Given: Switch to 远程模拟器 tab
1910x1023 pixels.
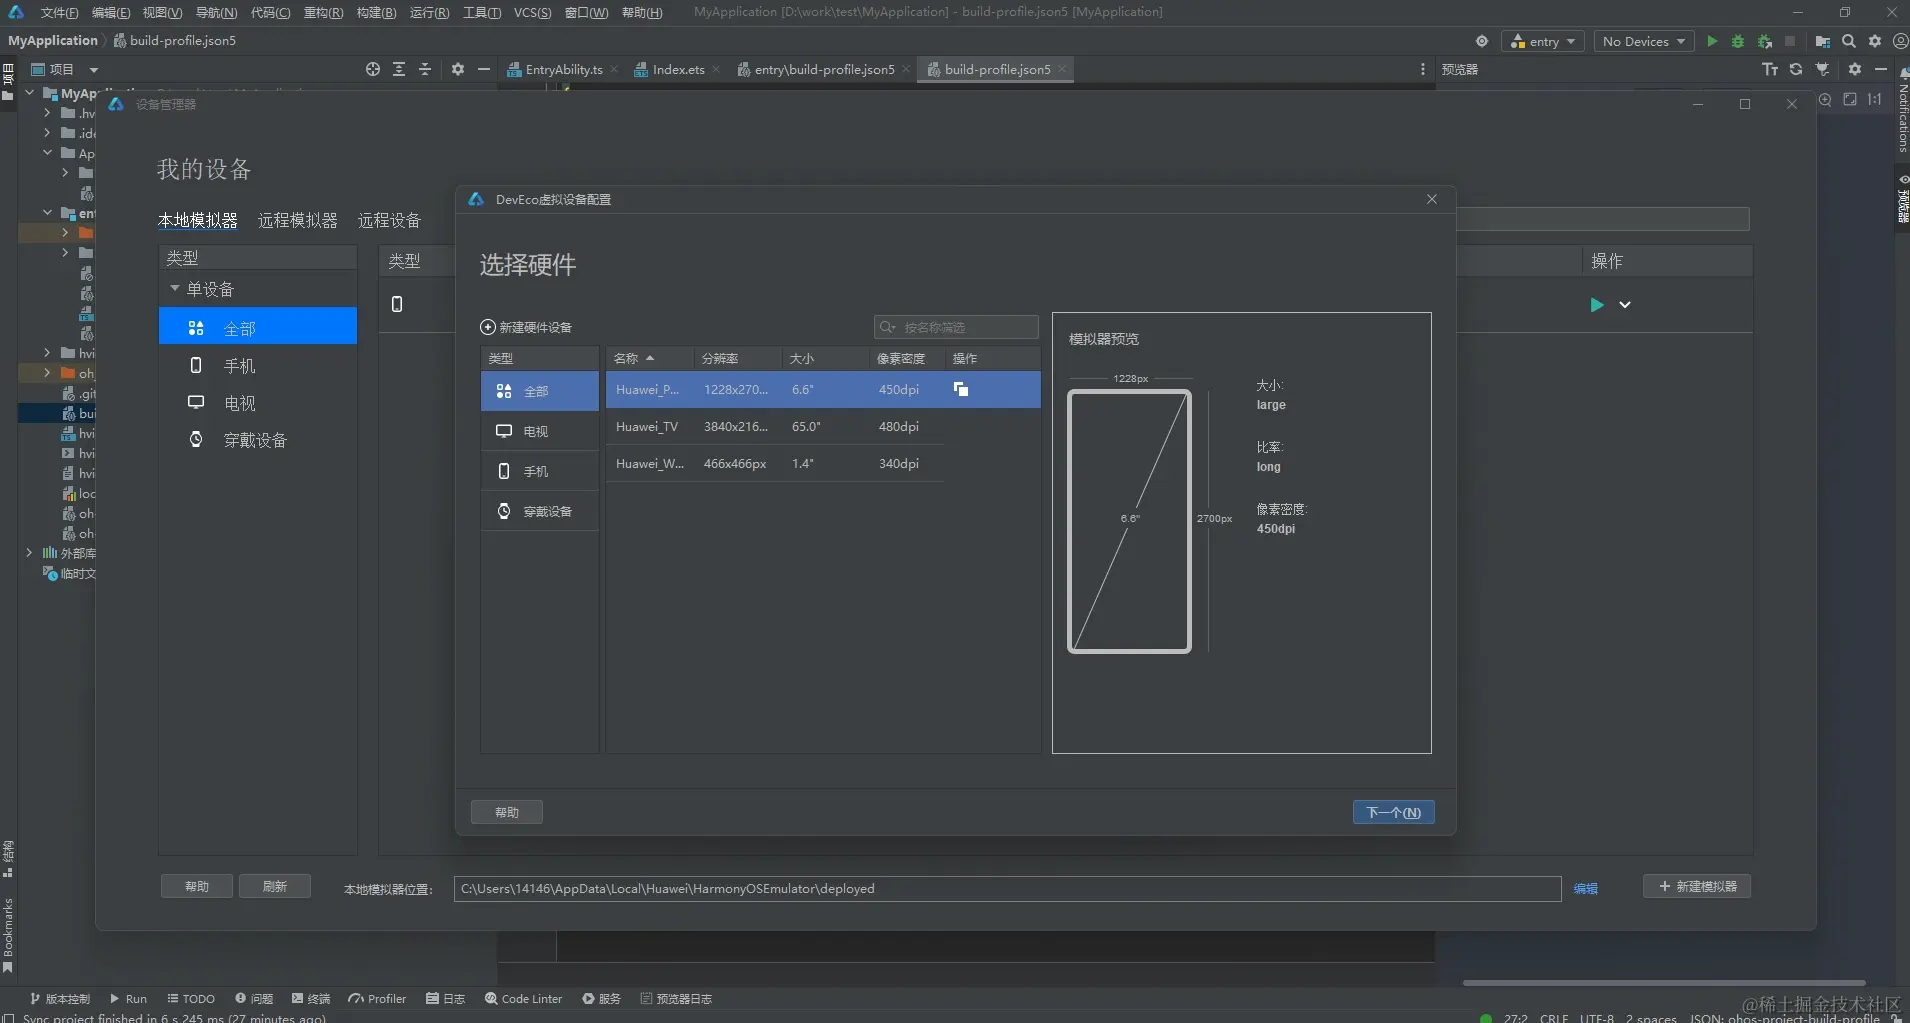Looking at the screenshot, I should click(x=297, y=220).
